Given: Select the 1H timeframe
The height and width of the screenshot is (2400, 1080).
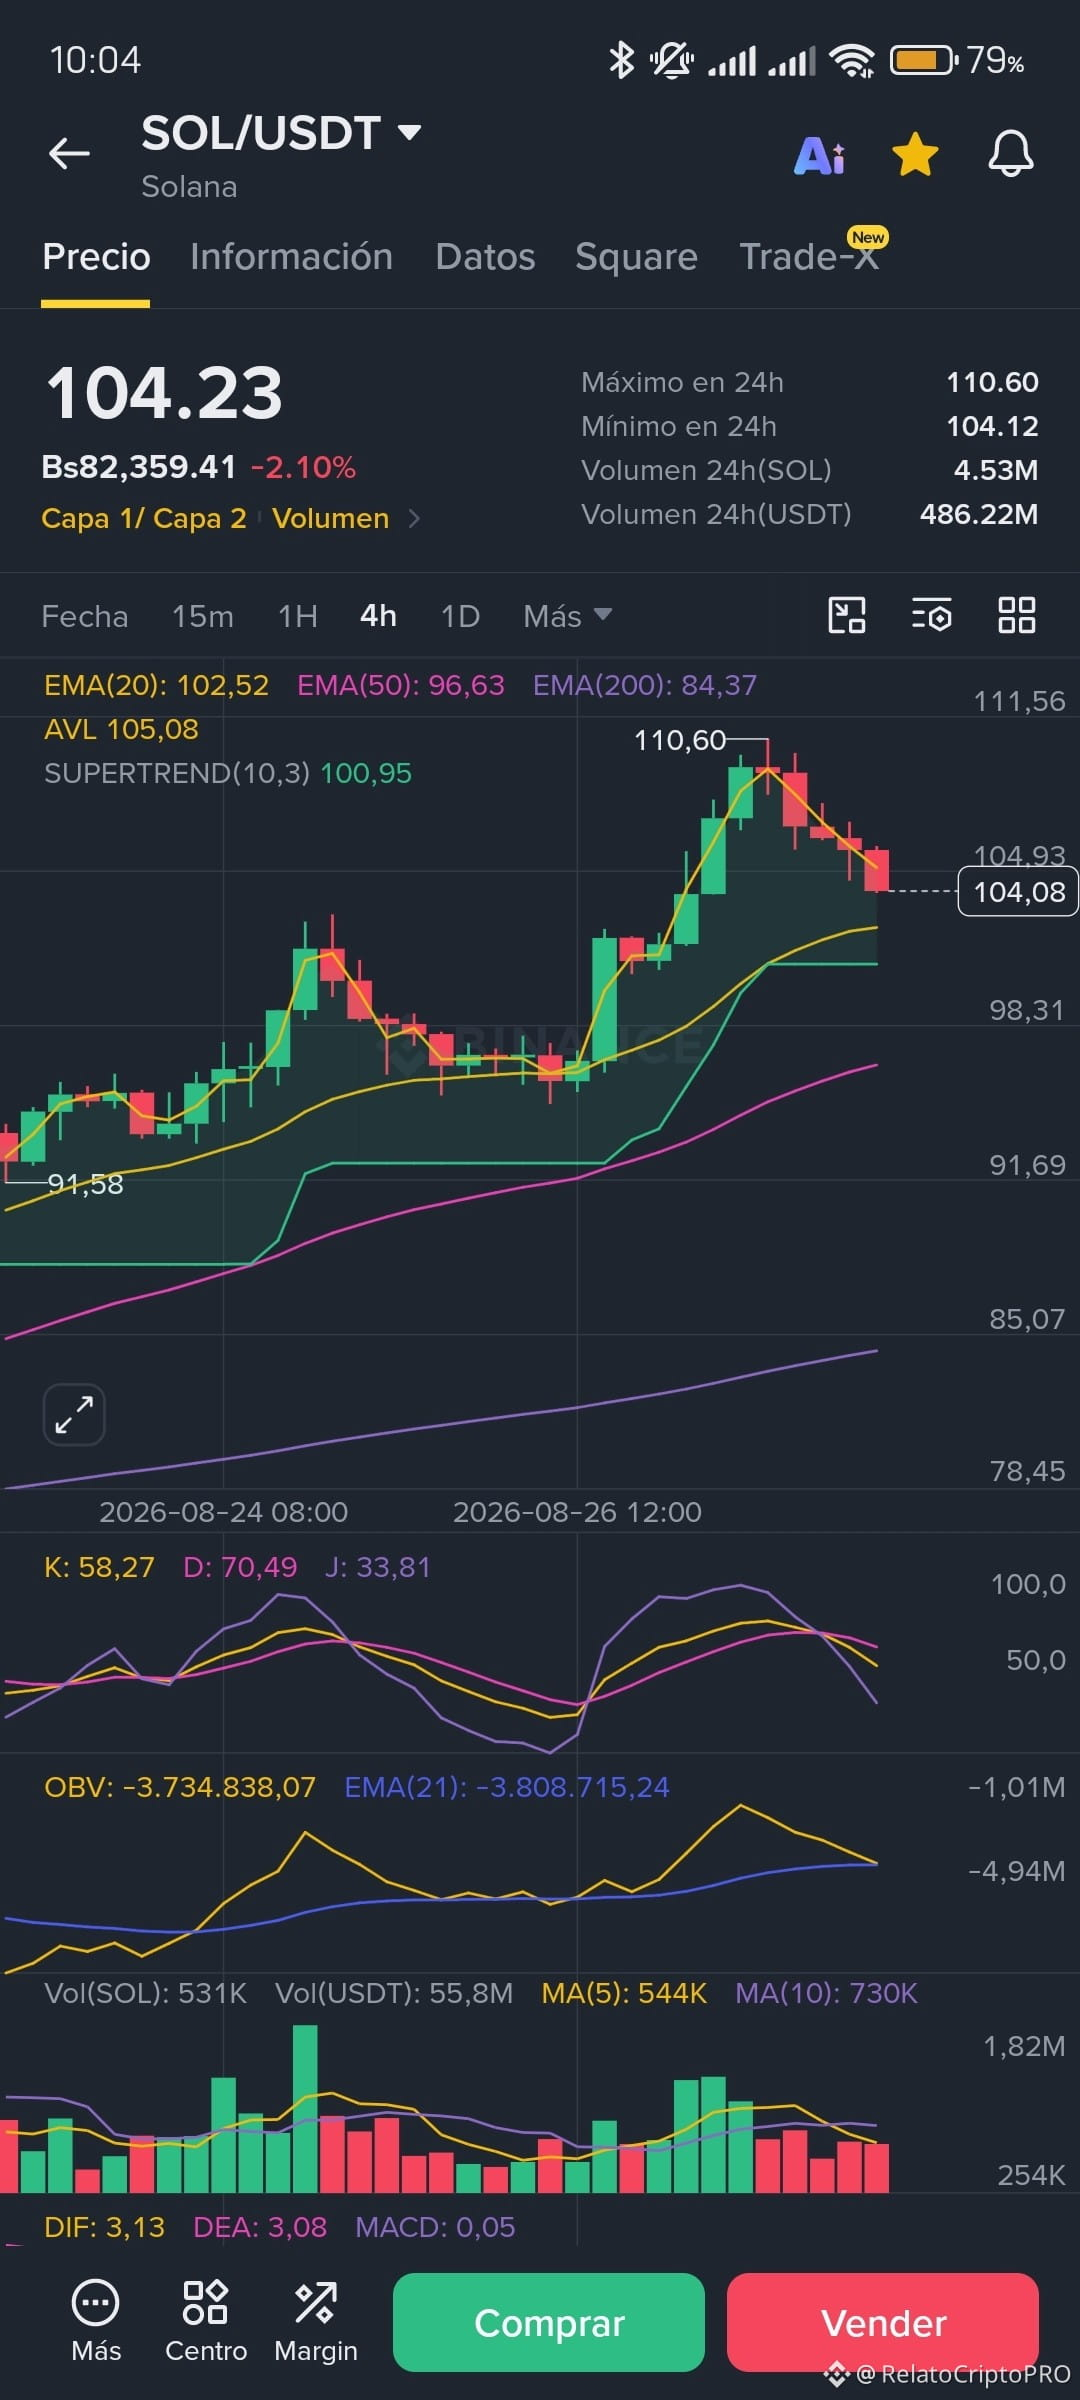Looking at the screenshot, I should pyautogui.click(x=298, y=616).
